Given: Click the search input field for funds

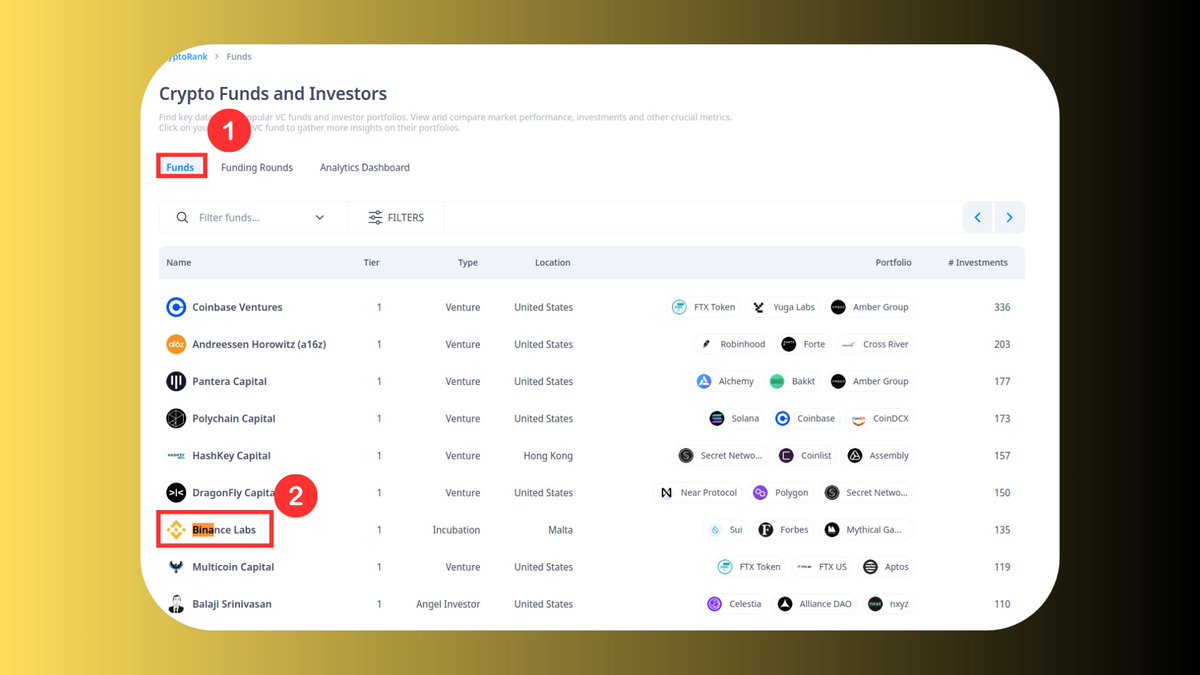Looking at the screenshot, I should tap(240, 217).
